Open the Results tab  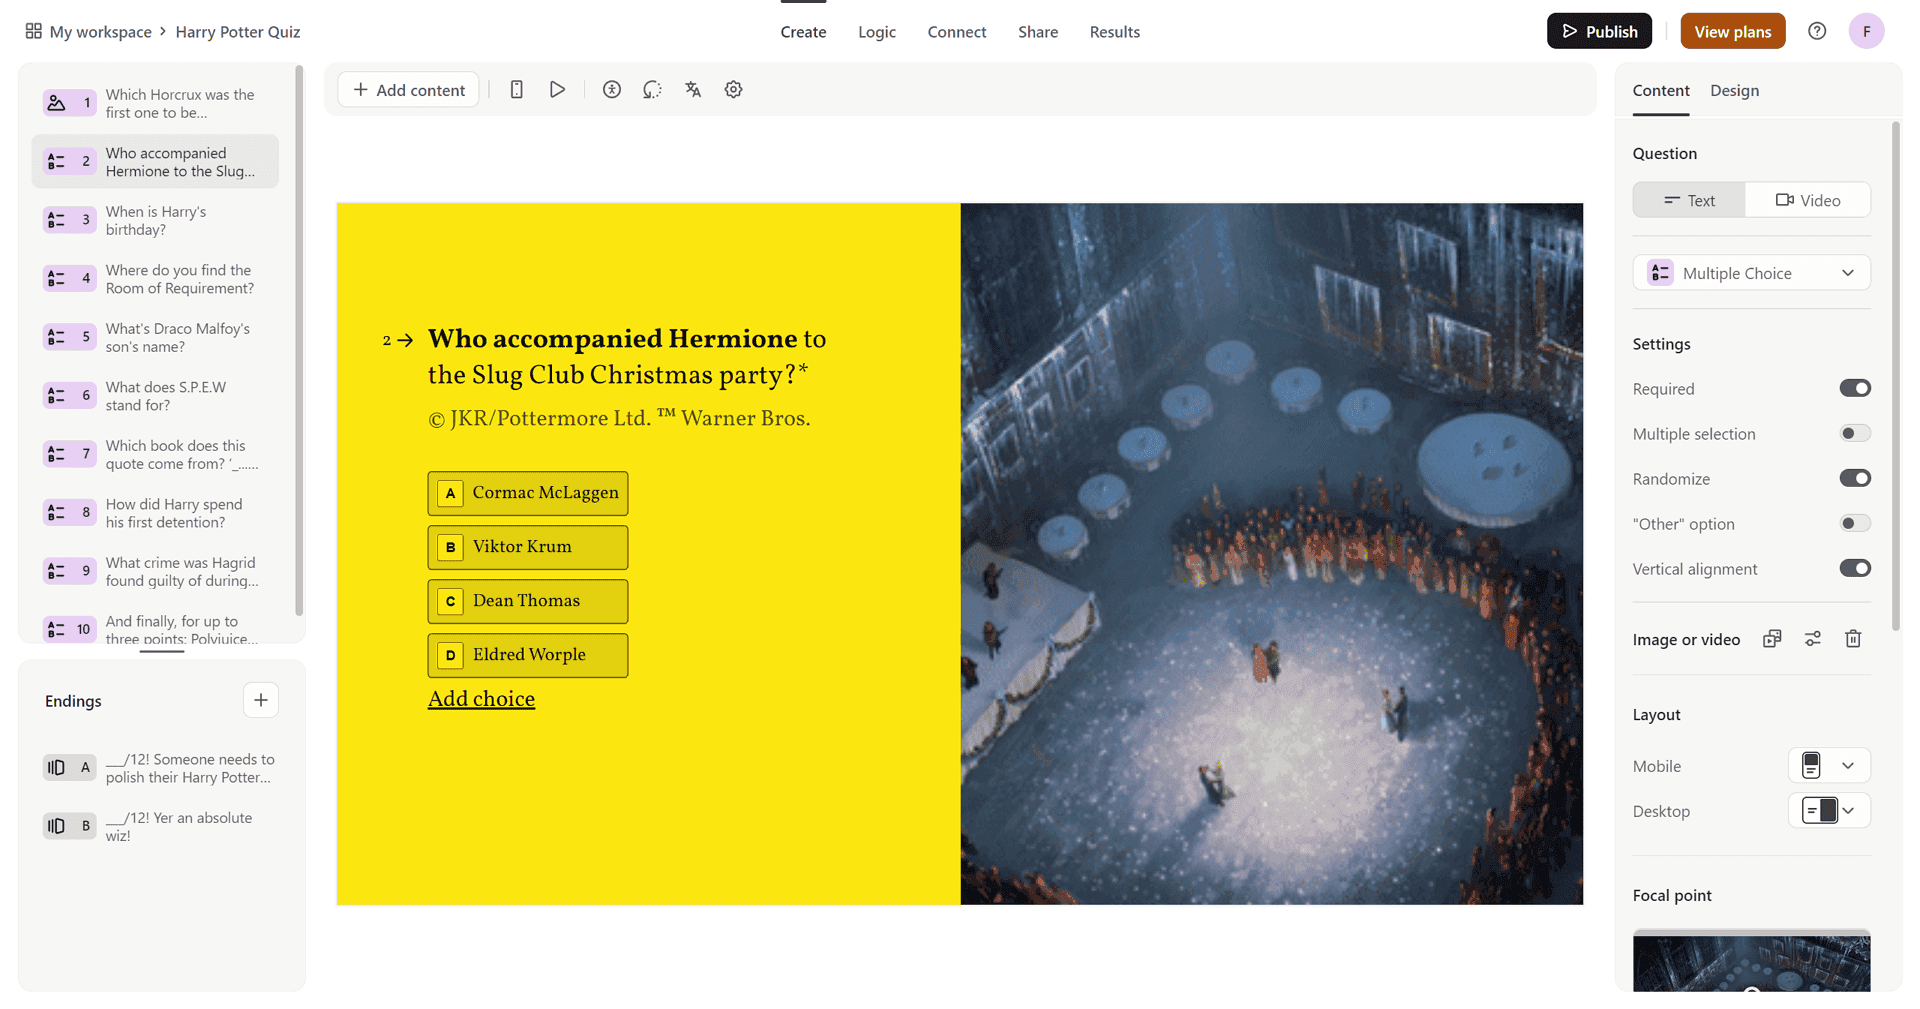click(1115, 32)
